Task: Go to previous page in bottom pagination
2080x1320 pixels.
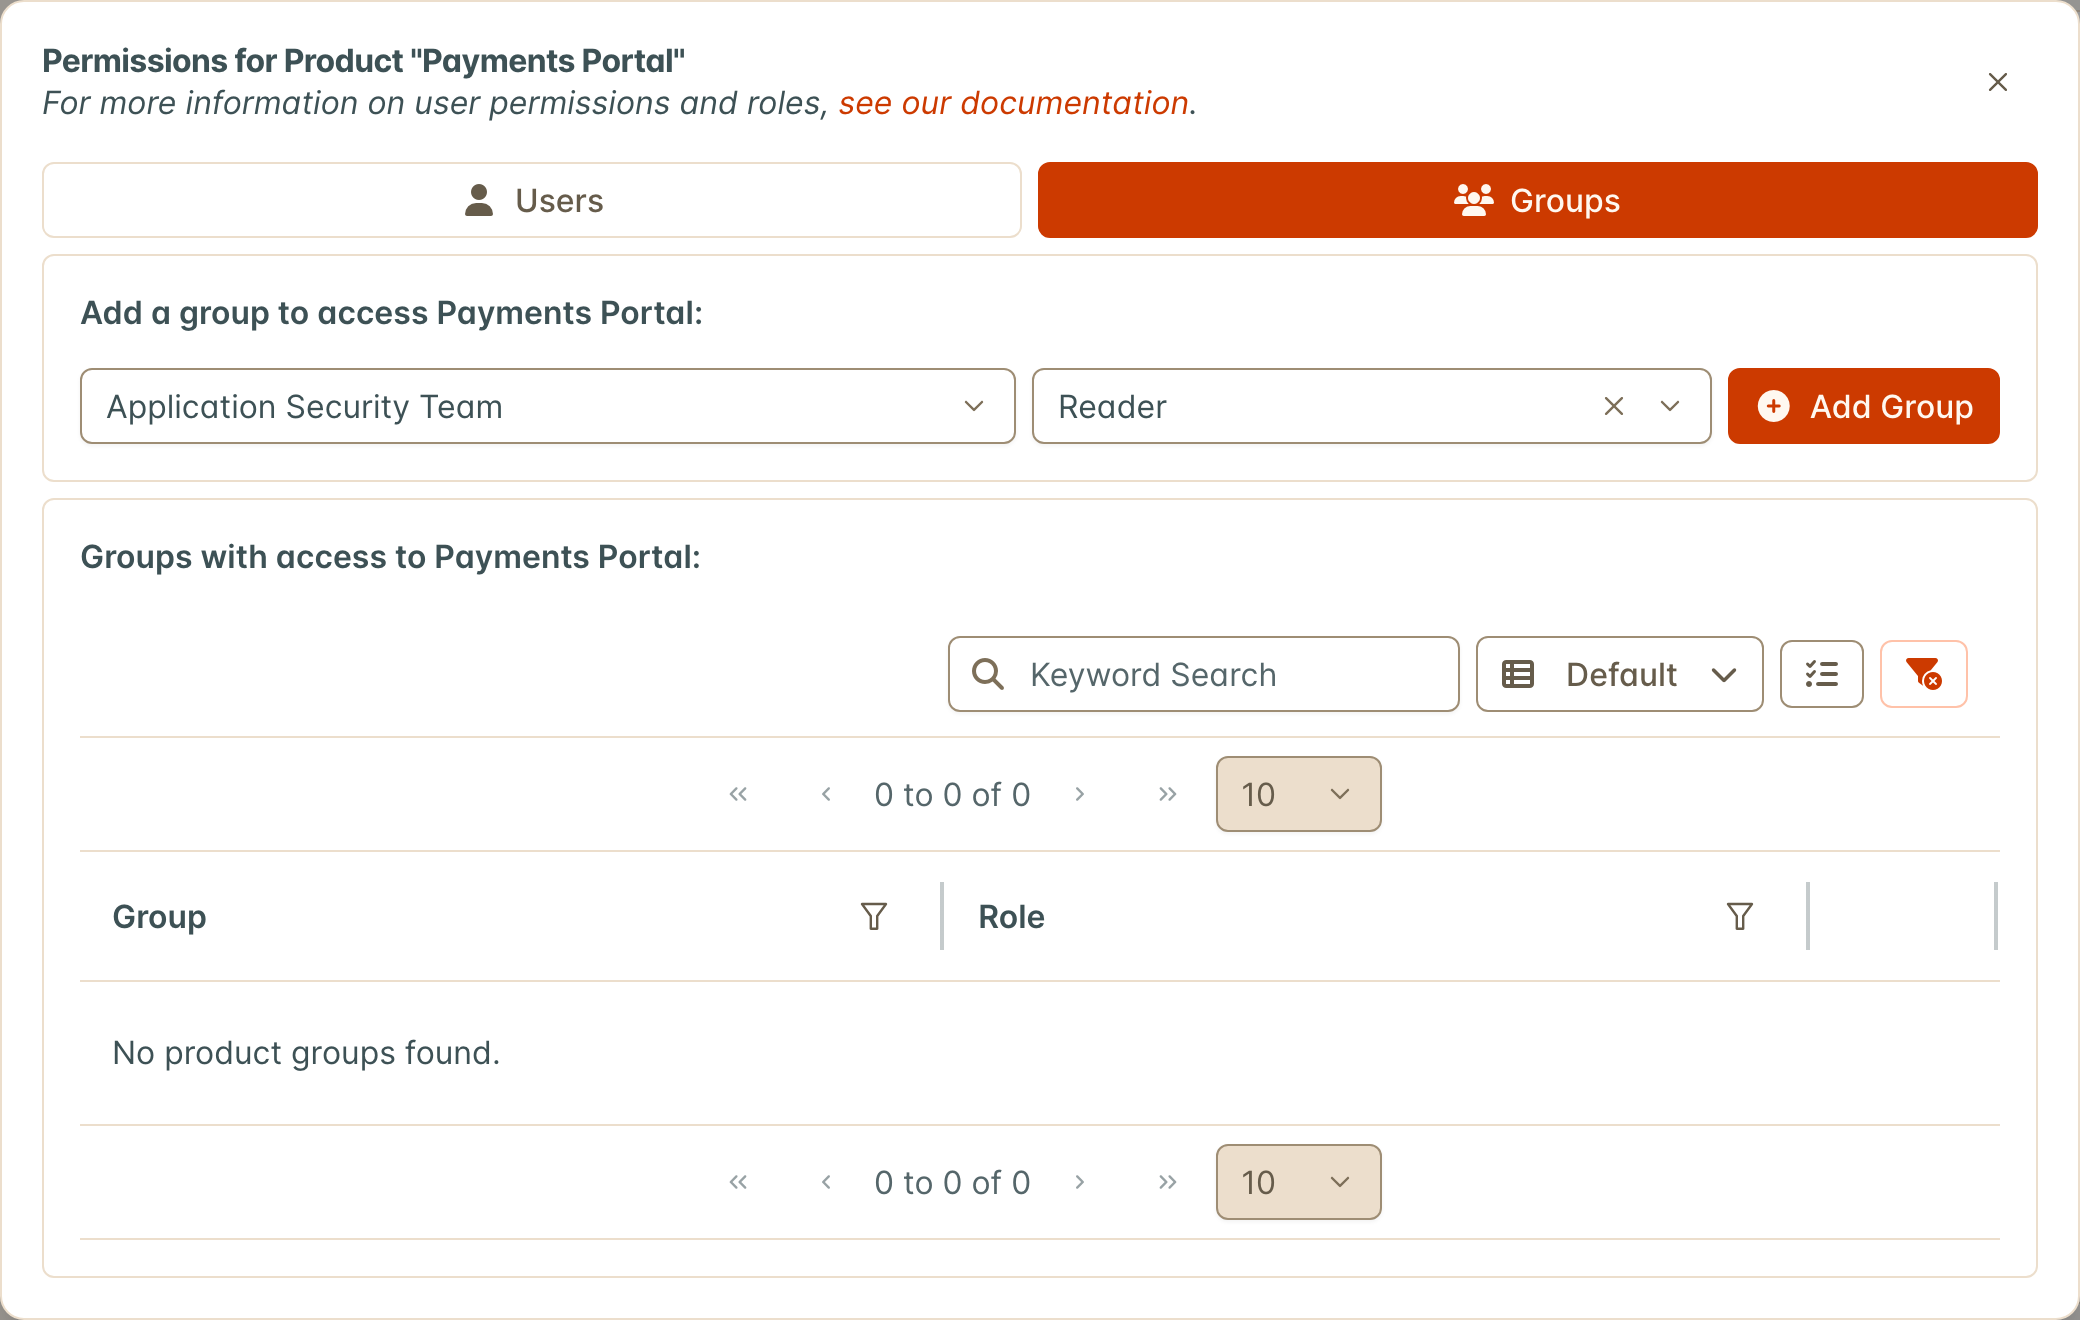Action: (826, 1182)
